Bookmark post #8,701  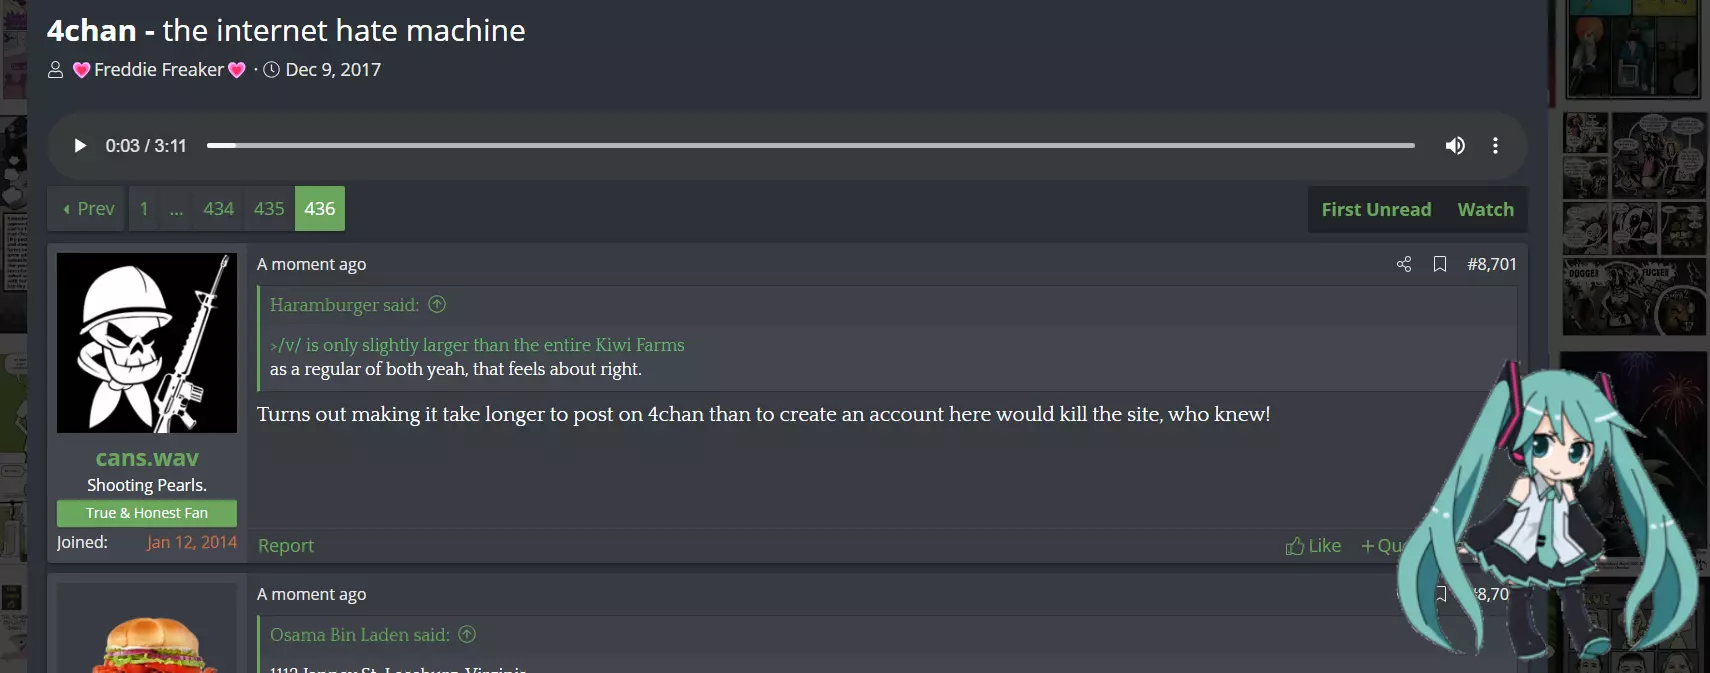(1440, 264)
